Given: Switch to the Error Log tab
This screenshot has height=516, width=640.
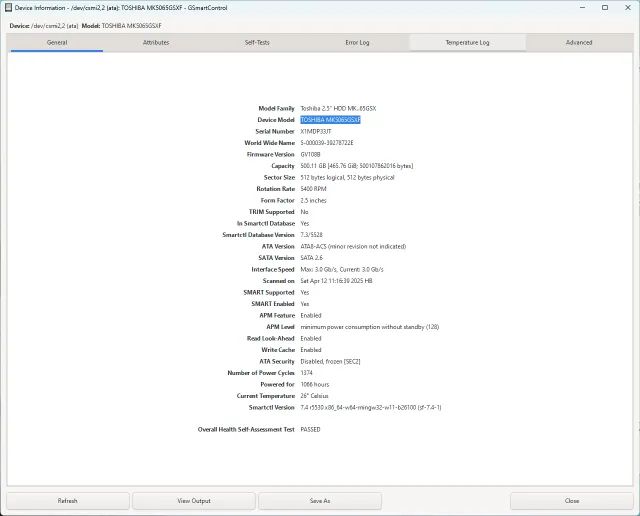Looking at the screenshot, I should click(357, 42).
